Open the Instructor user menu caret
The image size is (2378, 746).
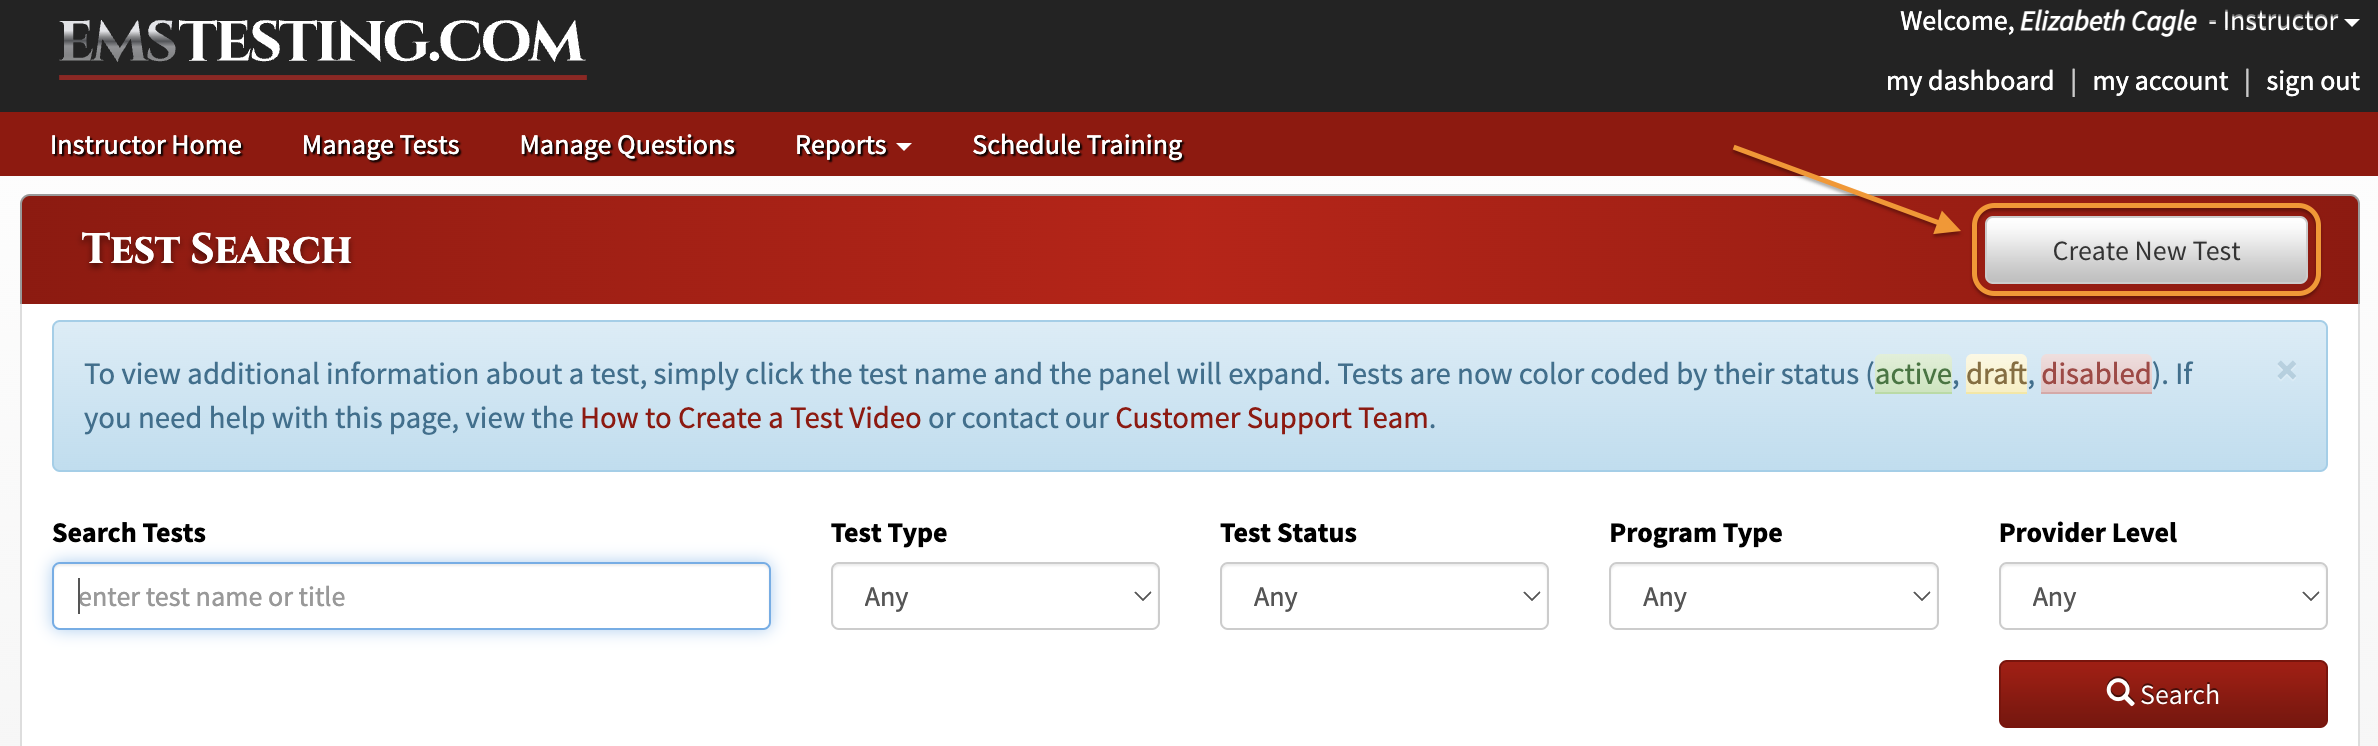[2351, 23]
